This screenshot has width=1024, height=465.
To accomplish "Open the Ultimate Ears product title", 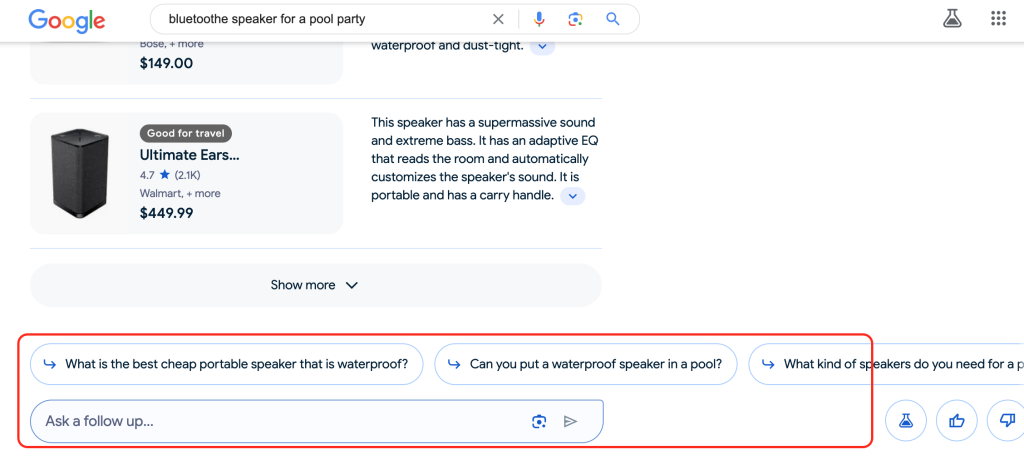I will pos(190,155).
